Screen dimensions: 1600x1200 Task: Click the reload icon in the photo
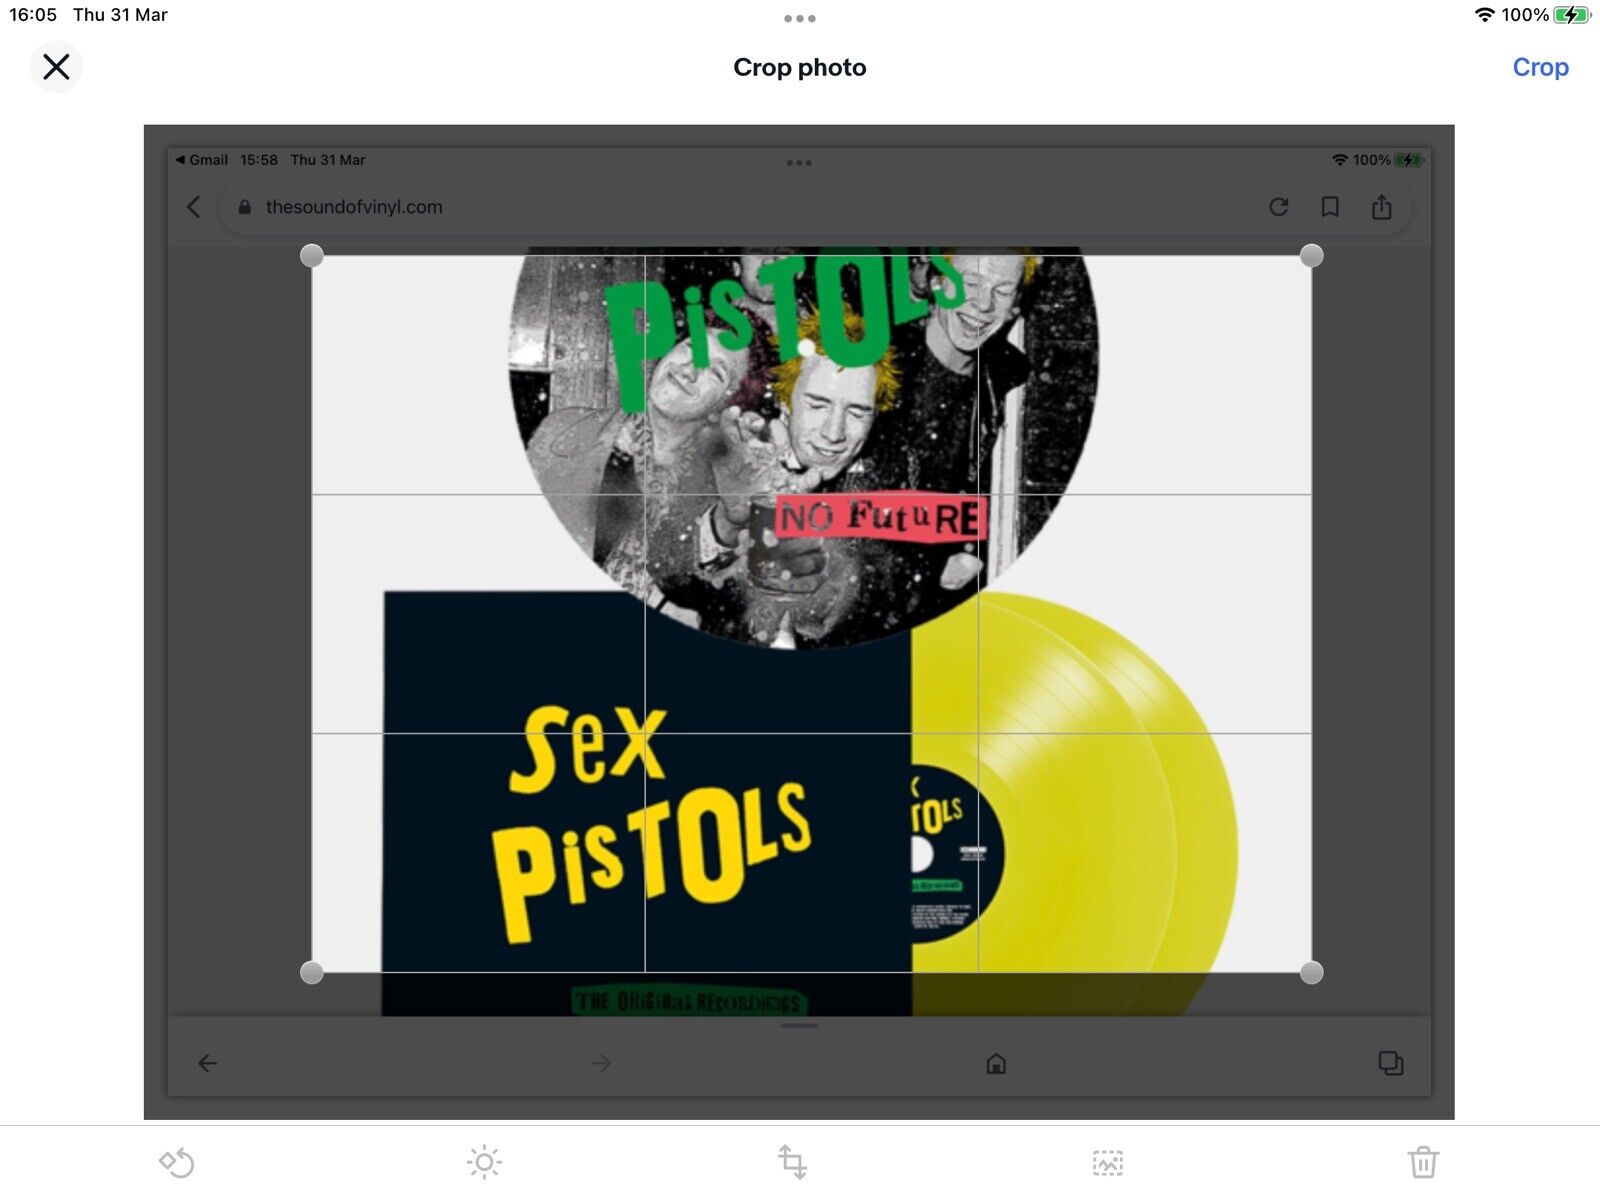pyautogui.click(x=1278, y=207)
